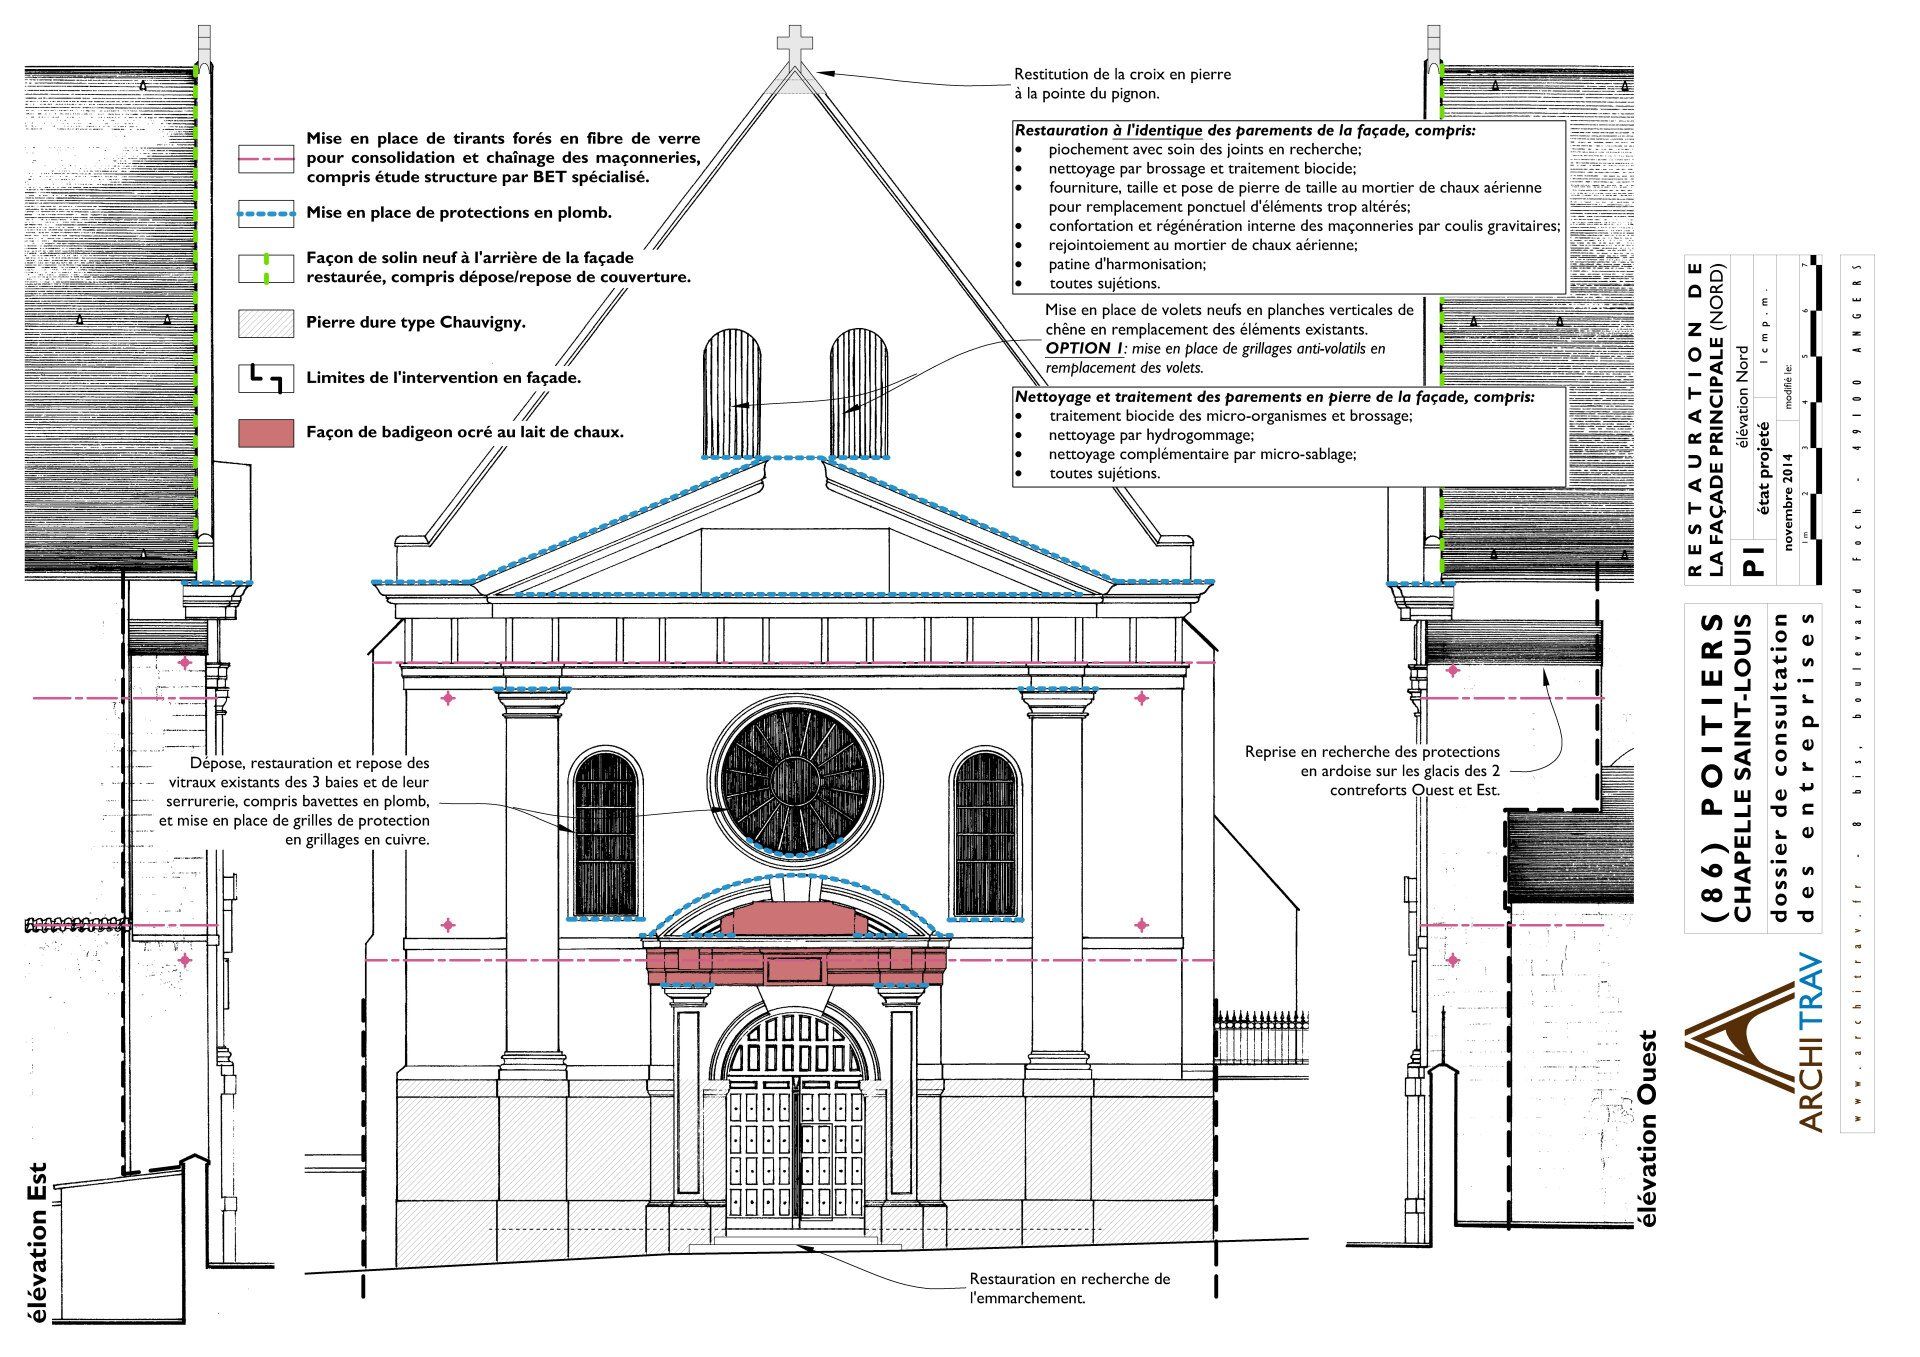Click the intervention limits bracket legend symbol

coord(266,378)
